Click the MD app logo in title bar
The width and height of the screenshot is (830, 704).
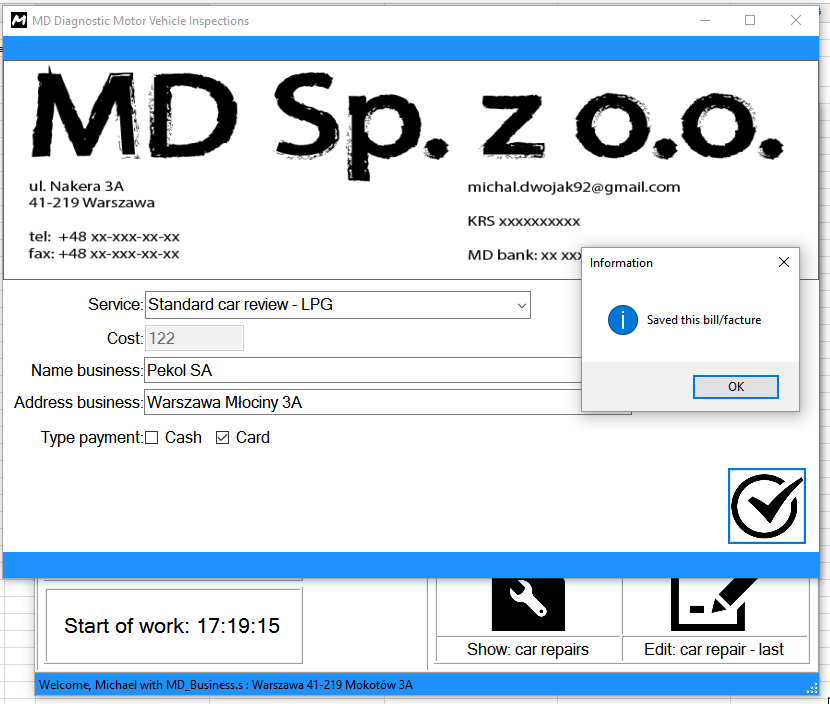[19, 21]
